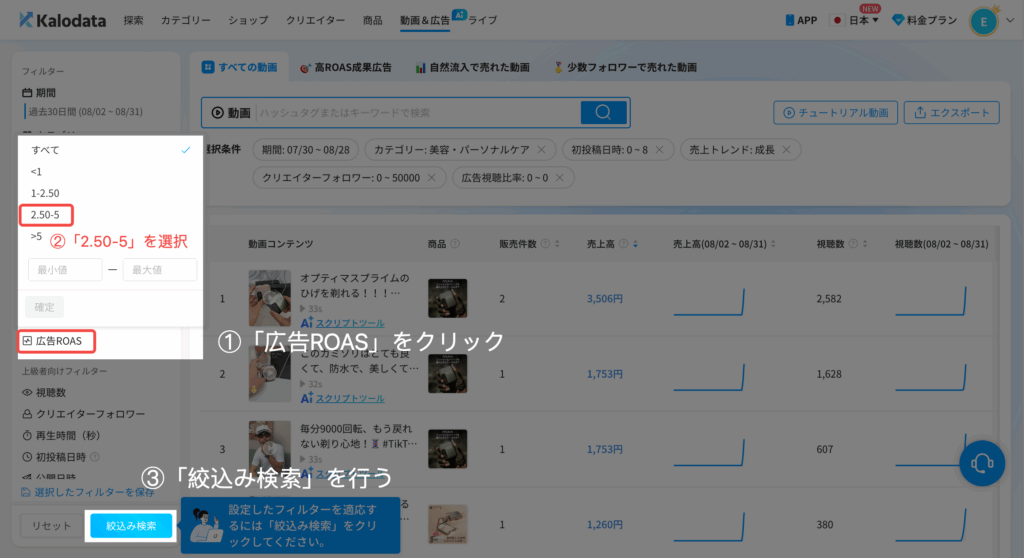Click the リセット button
Image resolution: width=1024 pixels, height=558 pixels.
coord(51,525)
